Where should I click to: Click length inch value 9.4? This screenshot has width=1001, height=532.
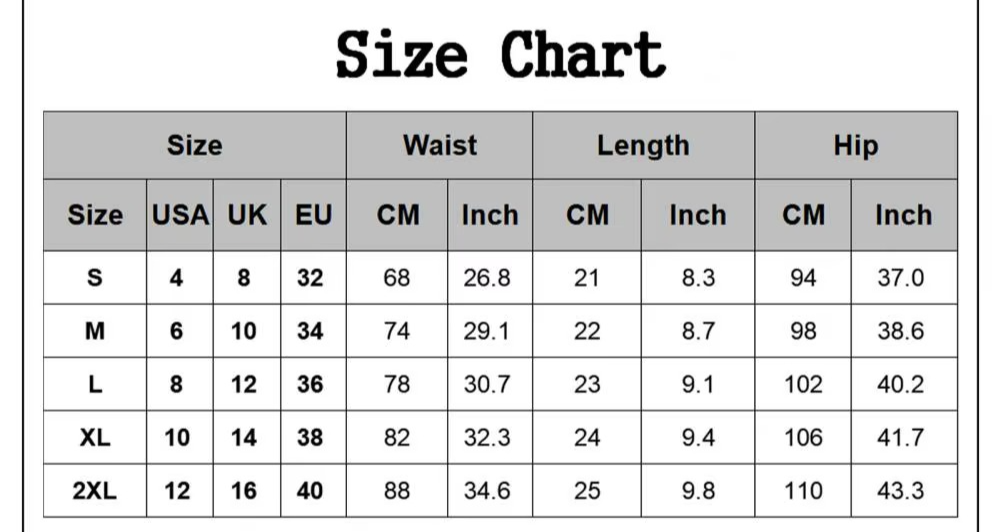(x=698, y=437)
